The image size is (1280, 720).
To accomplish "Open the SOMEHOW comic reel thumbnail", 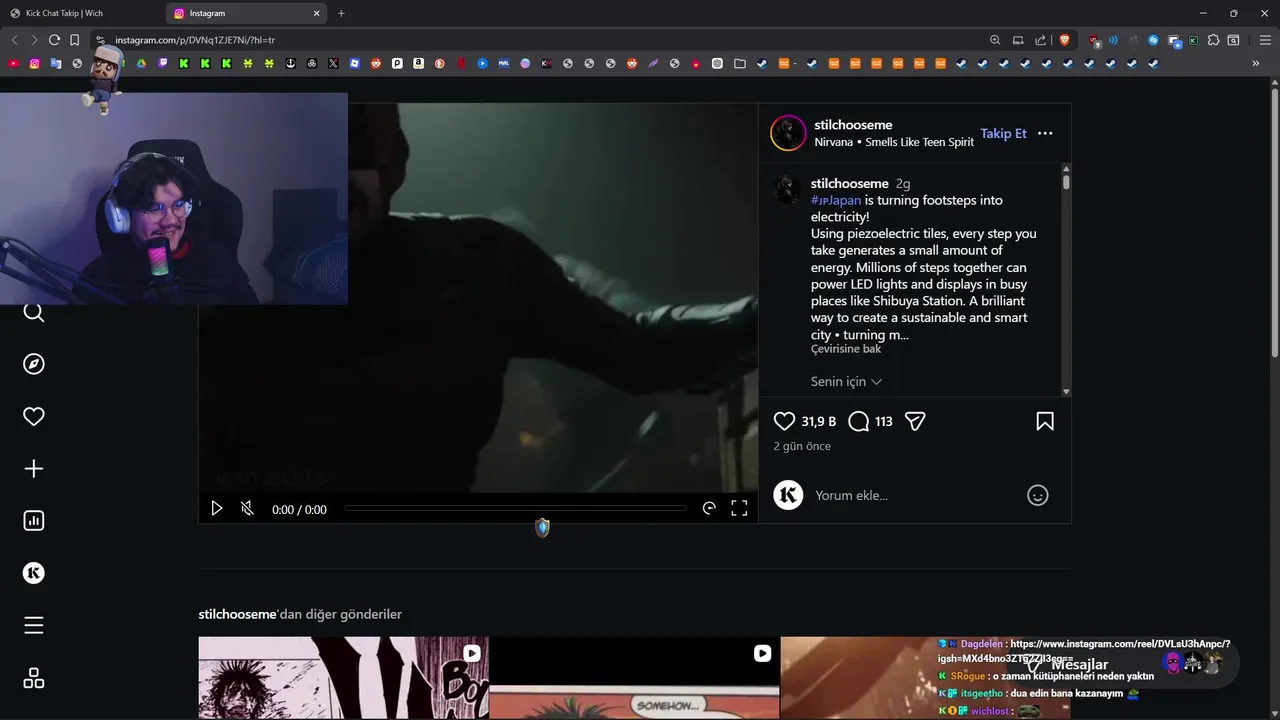I will (x=634, y=678).
